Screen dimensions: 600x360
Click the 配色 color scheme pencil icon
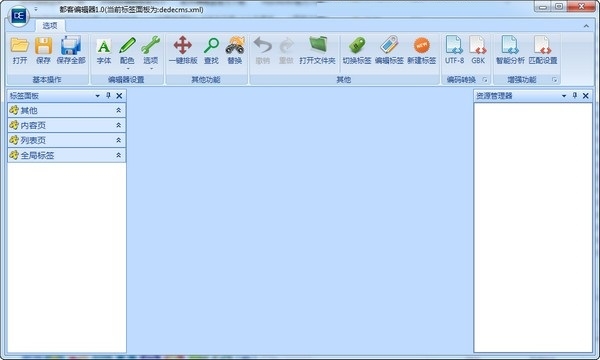tap(127, 46)
